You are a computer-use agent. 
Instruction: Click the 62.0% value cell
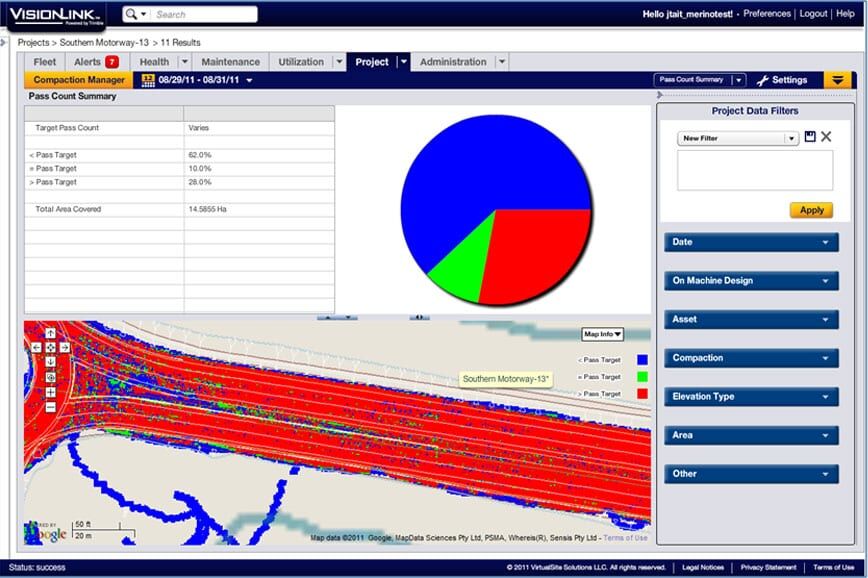click(x=259, y=155)
